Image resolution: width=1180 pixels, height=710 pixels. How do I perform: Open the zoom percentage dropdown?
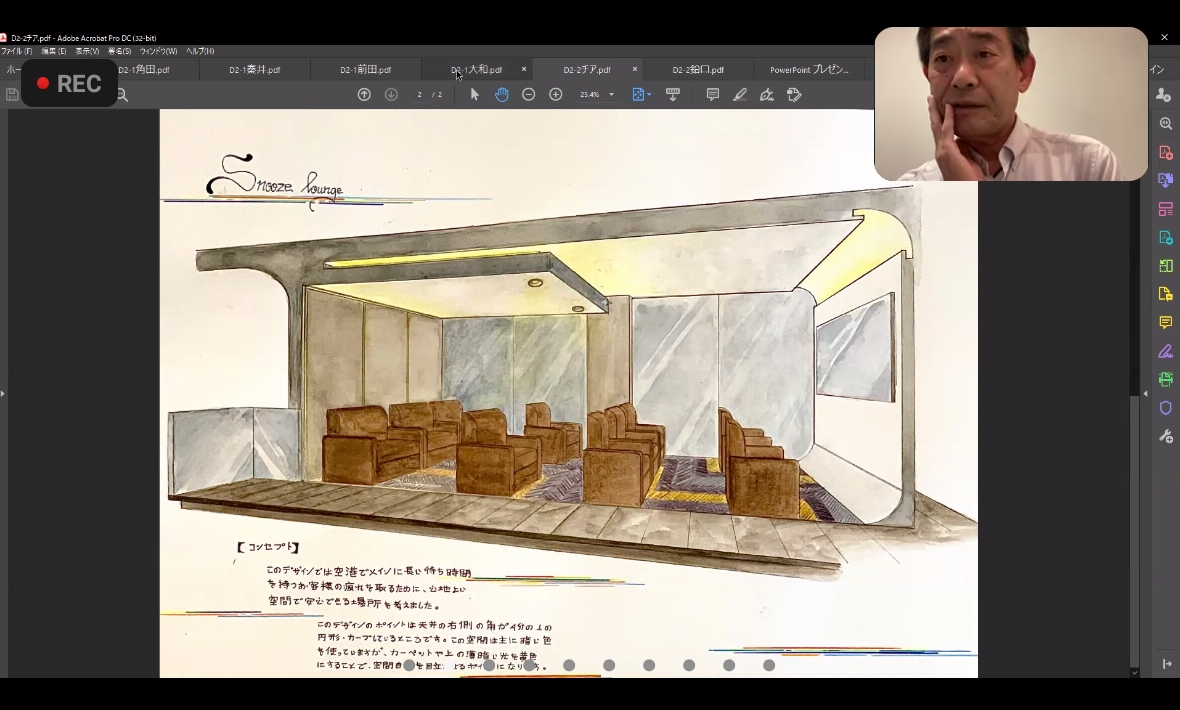pos(611,95)
